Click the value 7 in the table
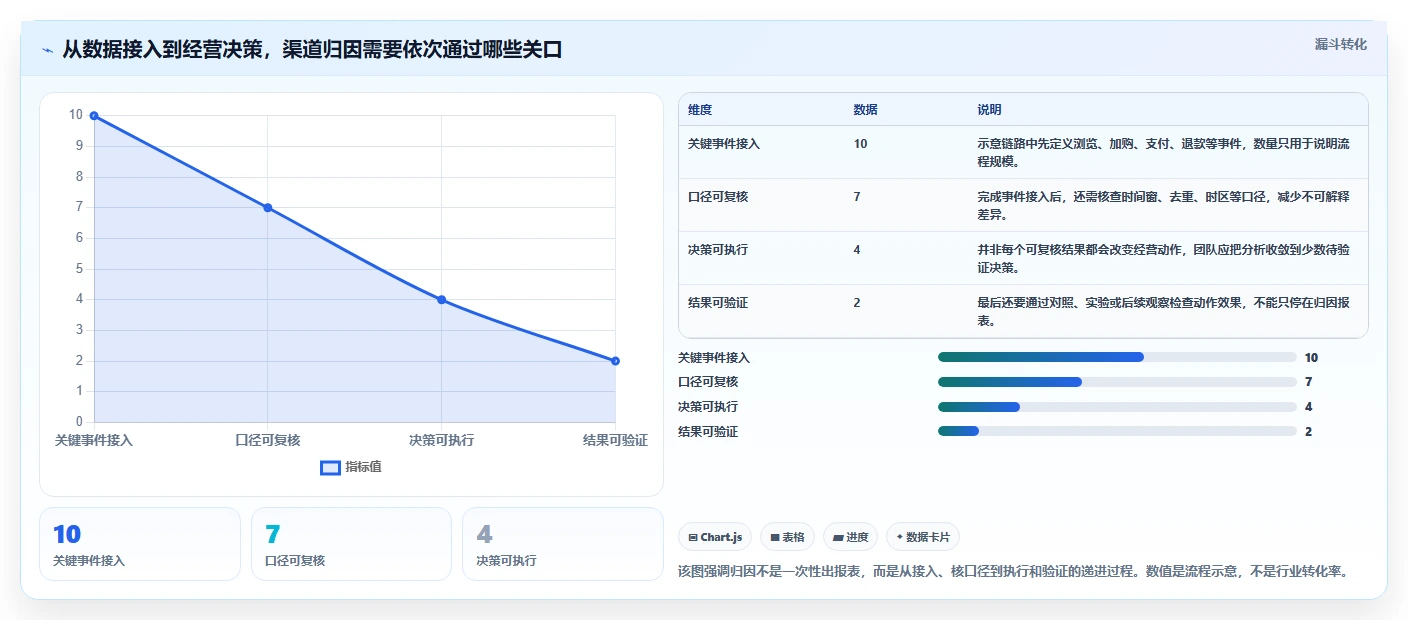 (x=857, y=197)
